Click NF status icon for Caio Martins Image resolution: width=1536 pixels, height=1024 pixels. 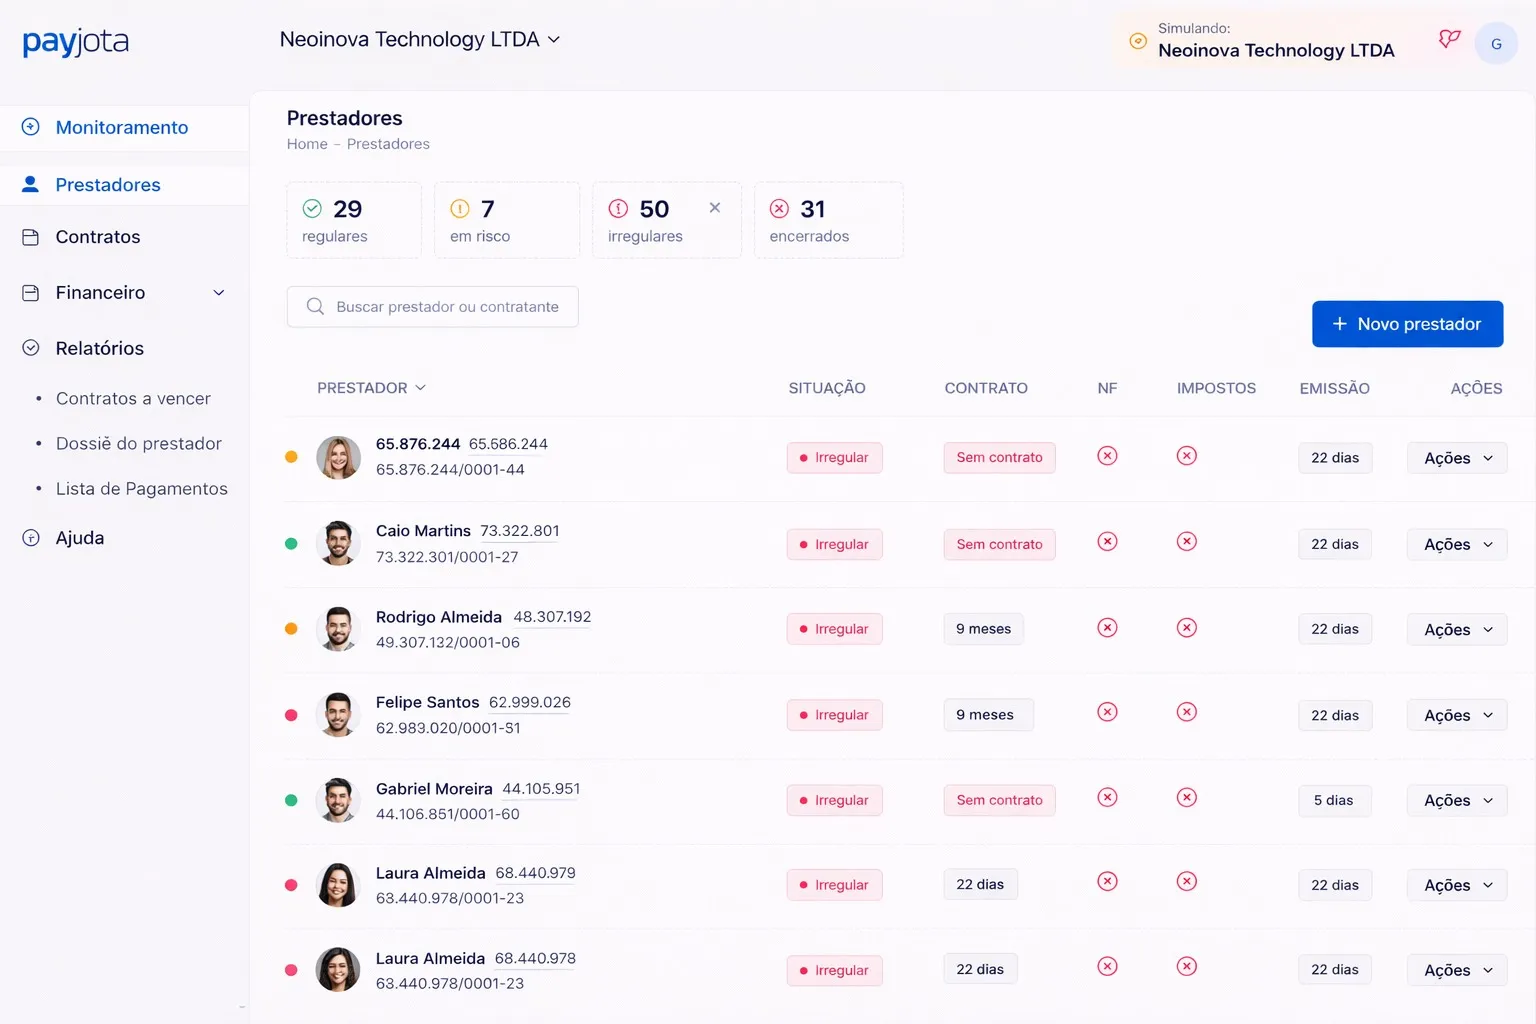tap(1107, 542)
